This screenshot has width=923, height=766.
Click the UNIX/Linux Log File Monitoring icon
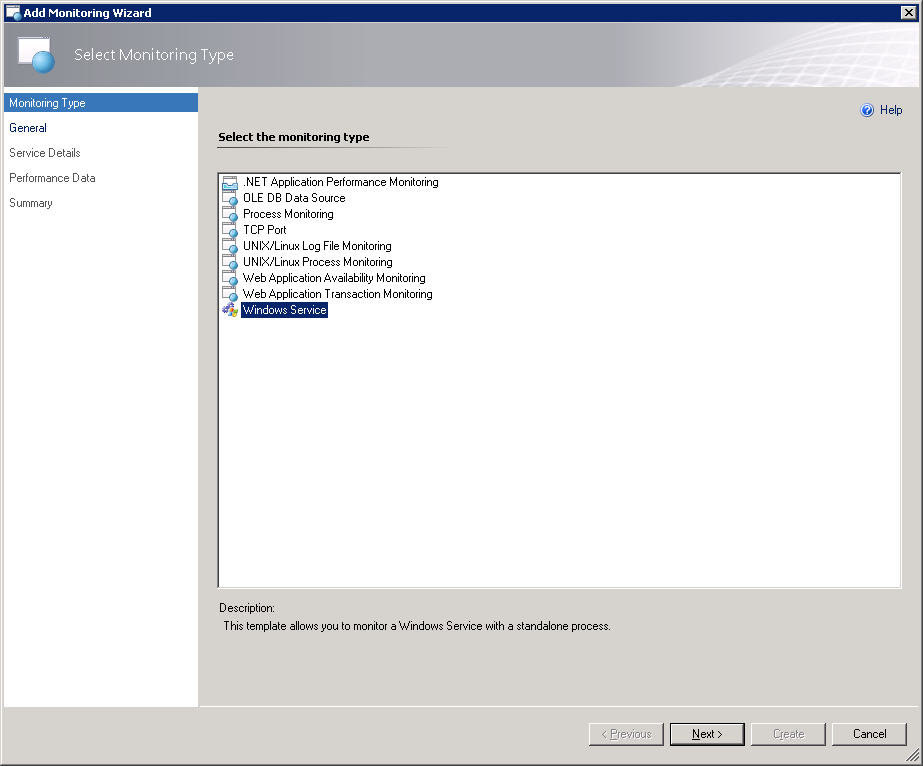[229, 247]
